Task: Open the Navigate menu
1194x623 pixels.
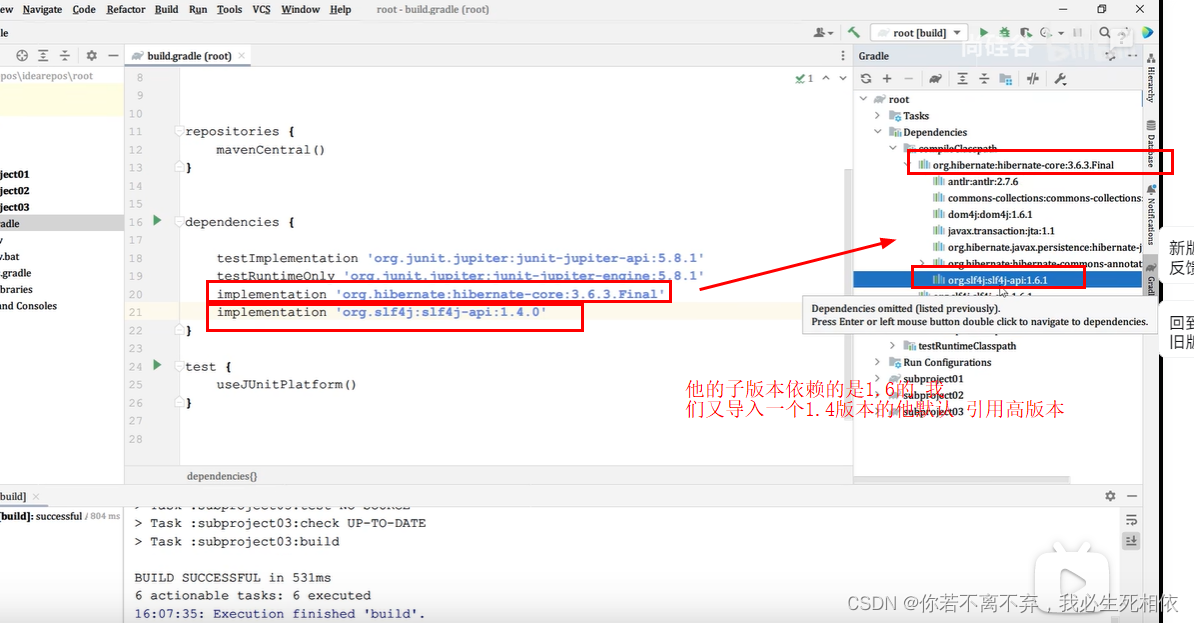Action: pyautogui.click(x=42, y=9)
